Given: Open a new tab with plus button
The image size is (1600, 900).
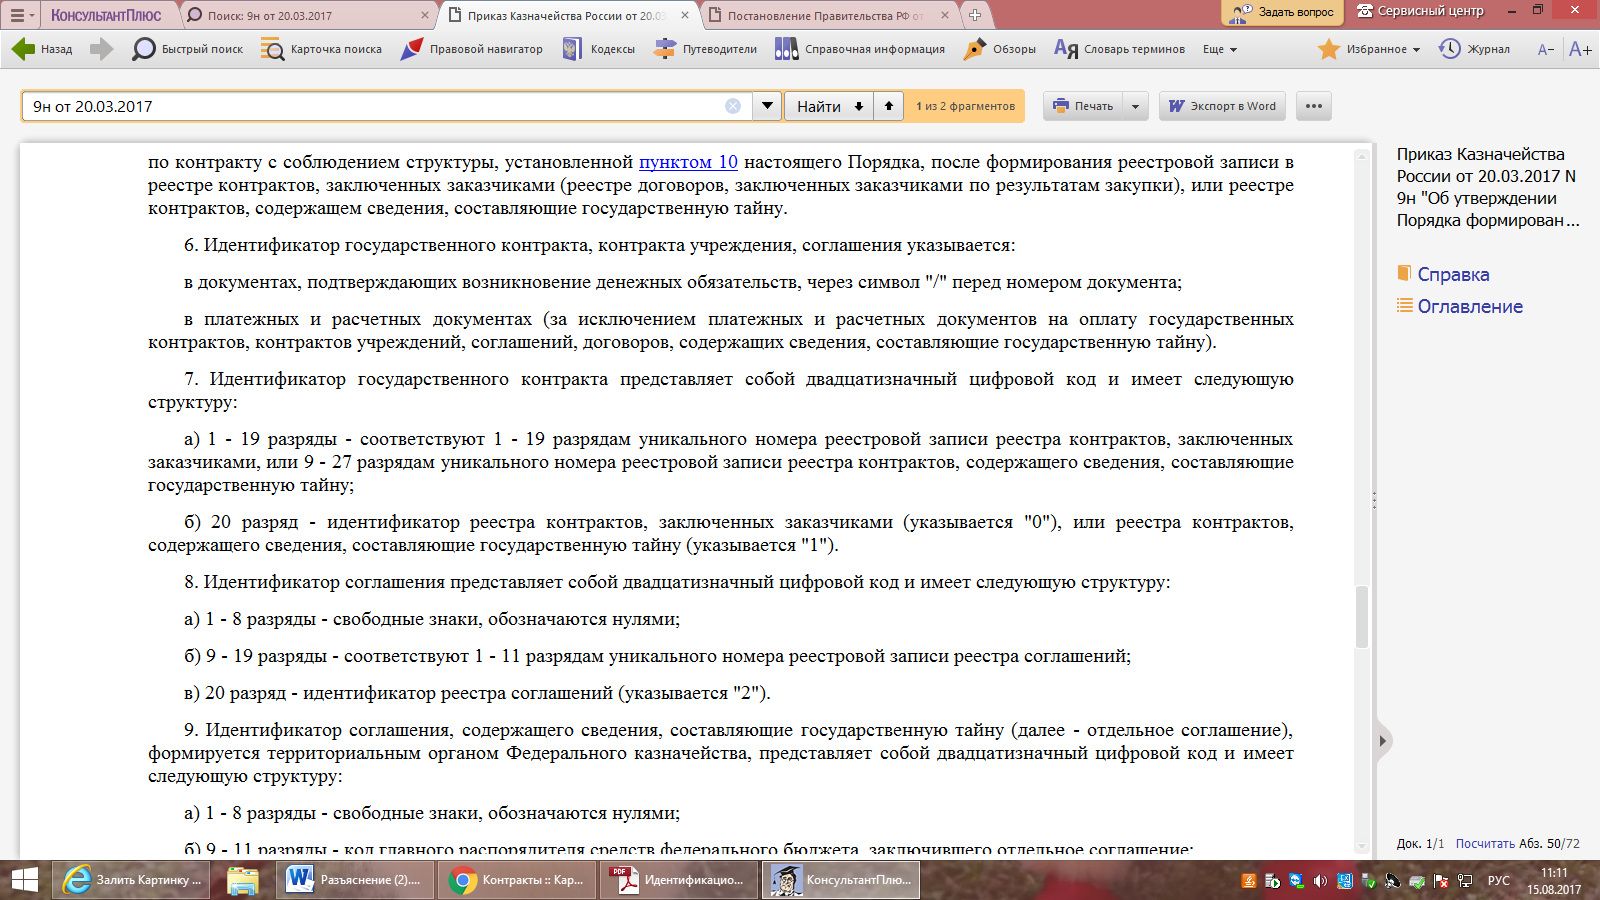Looking at the screenshot, I should click(x=975, y=15).
